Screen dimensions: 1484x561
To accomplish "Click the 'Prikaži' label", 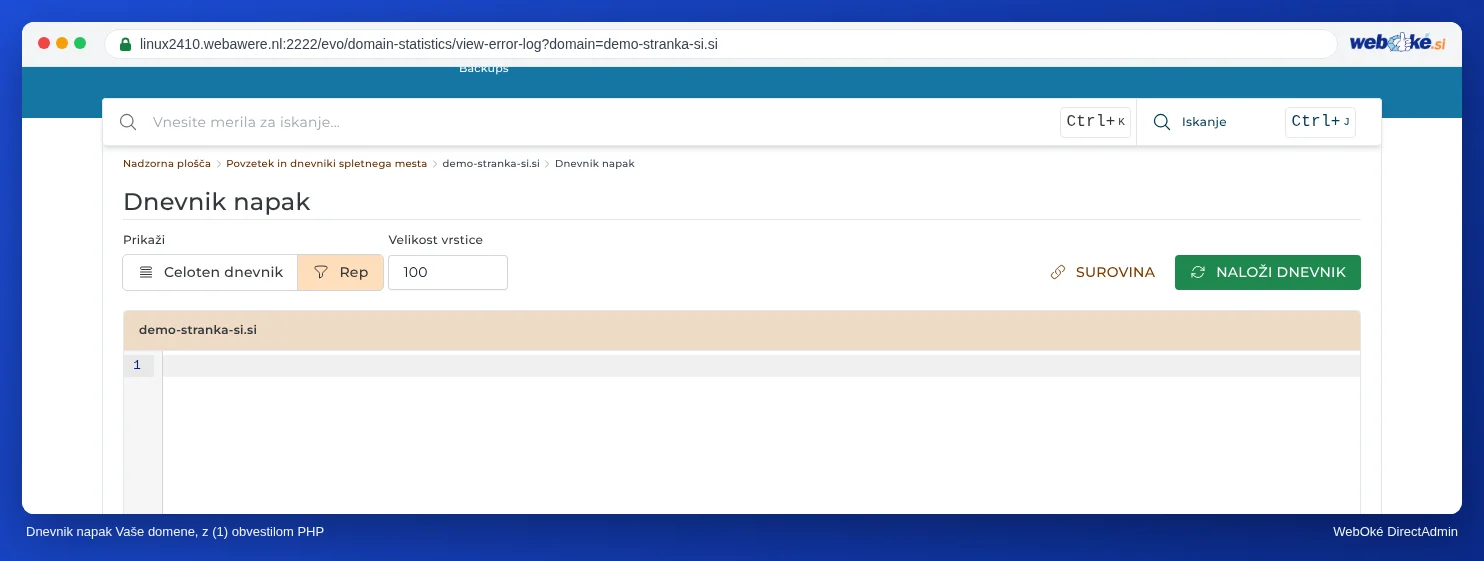I will (x=144, y=240).
